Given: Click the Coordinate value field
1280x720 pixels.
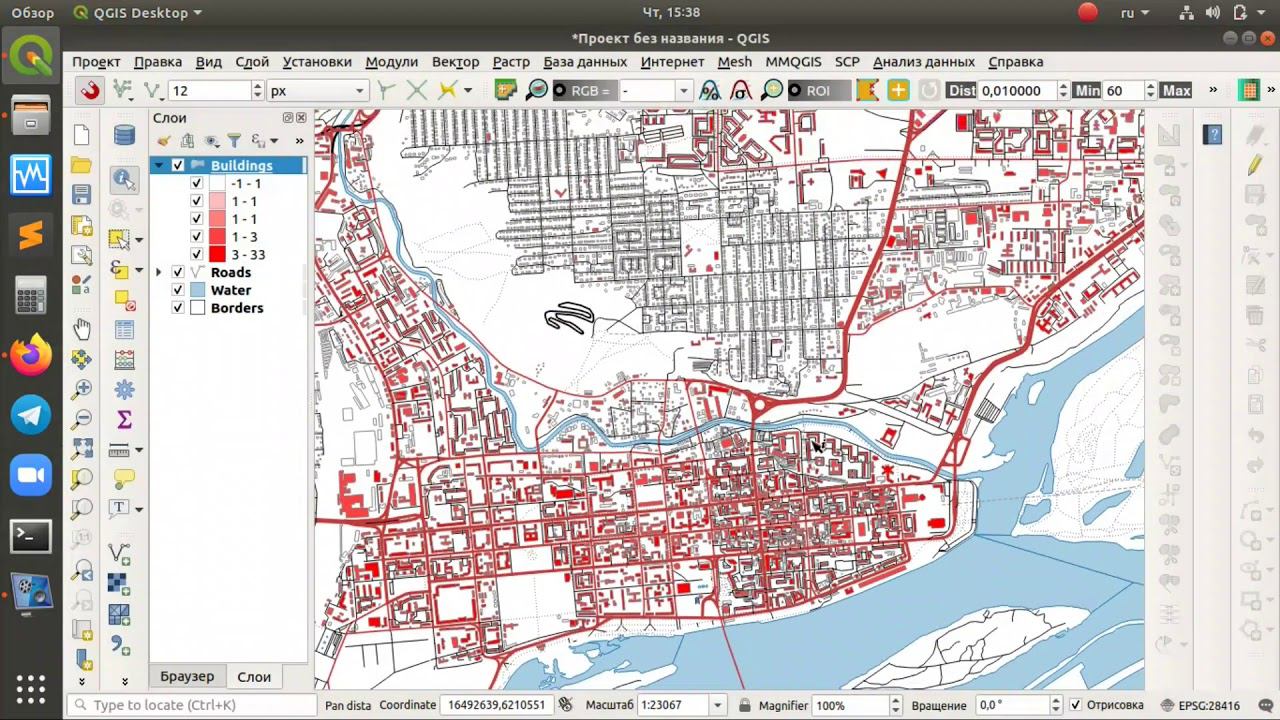Looking at the screenshot, I should click(x=496, y=705).
